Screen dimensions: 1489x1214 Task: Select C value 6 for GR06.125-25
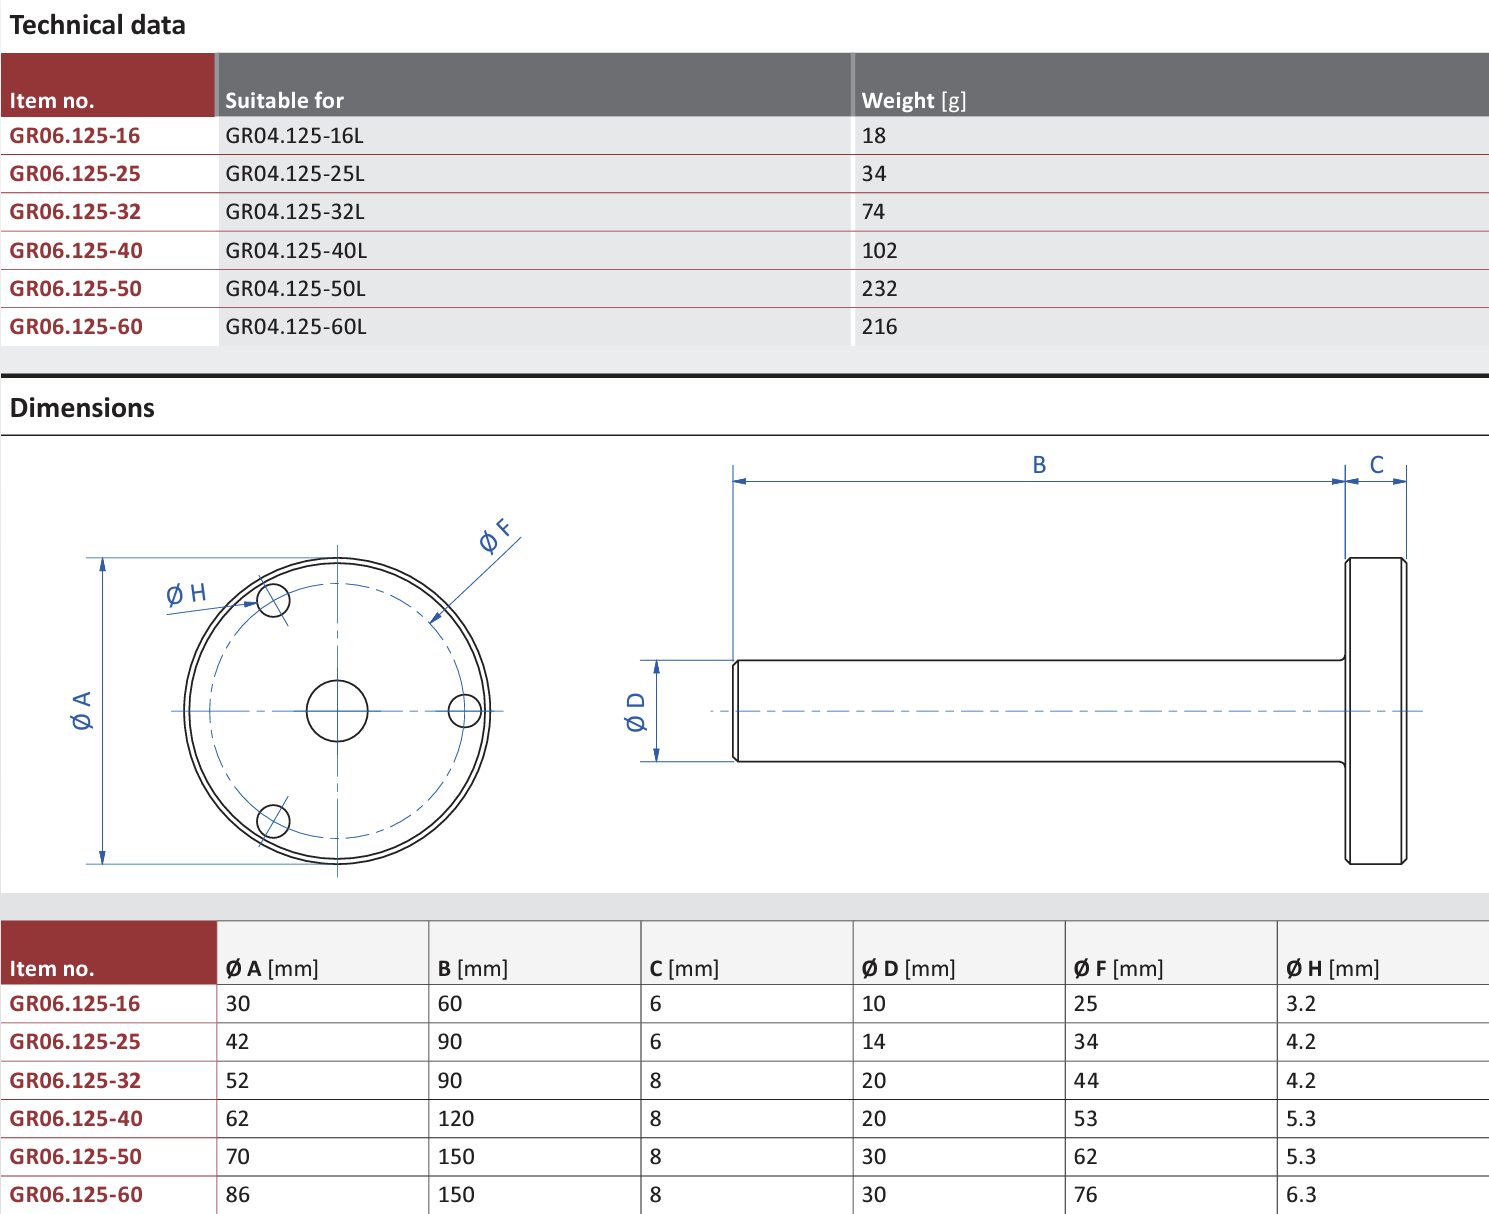pos(656,1042)
